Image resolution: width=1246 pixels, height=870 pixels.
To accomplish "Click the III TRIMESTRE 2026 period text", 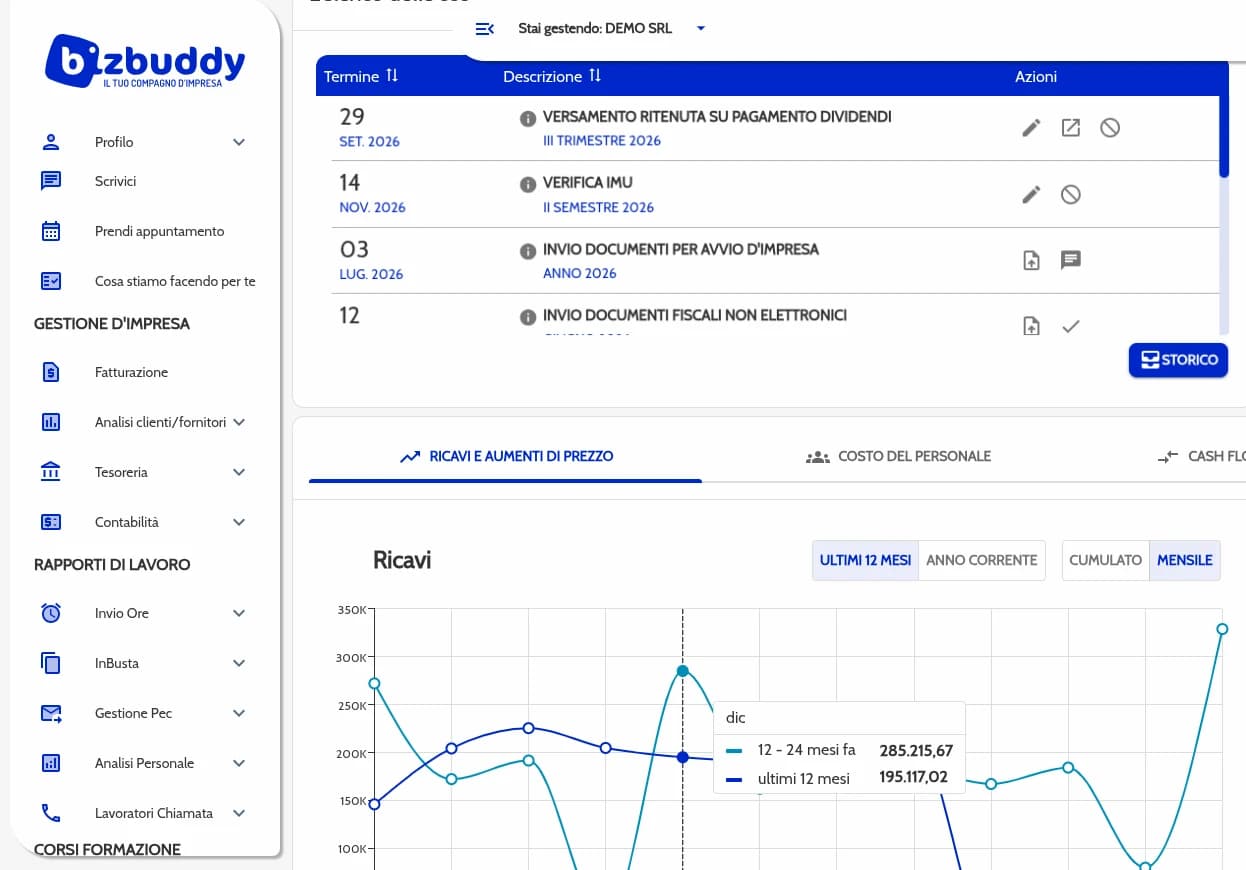I will pyautogui.click(x=602, y=141).
